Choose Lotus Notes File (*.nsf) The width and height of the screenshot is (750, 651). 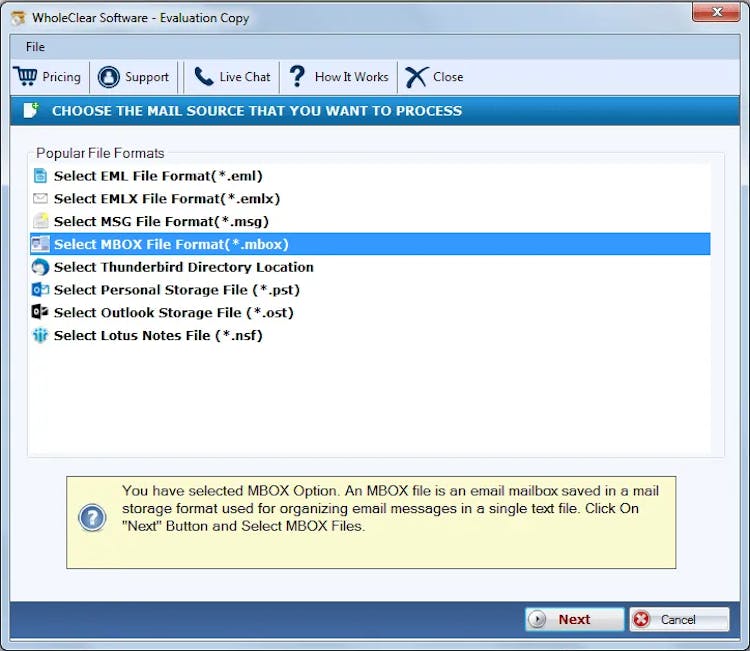click(158, 336)
